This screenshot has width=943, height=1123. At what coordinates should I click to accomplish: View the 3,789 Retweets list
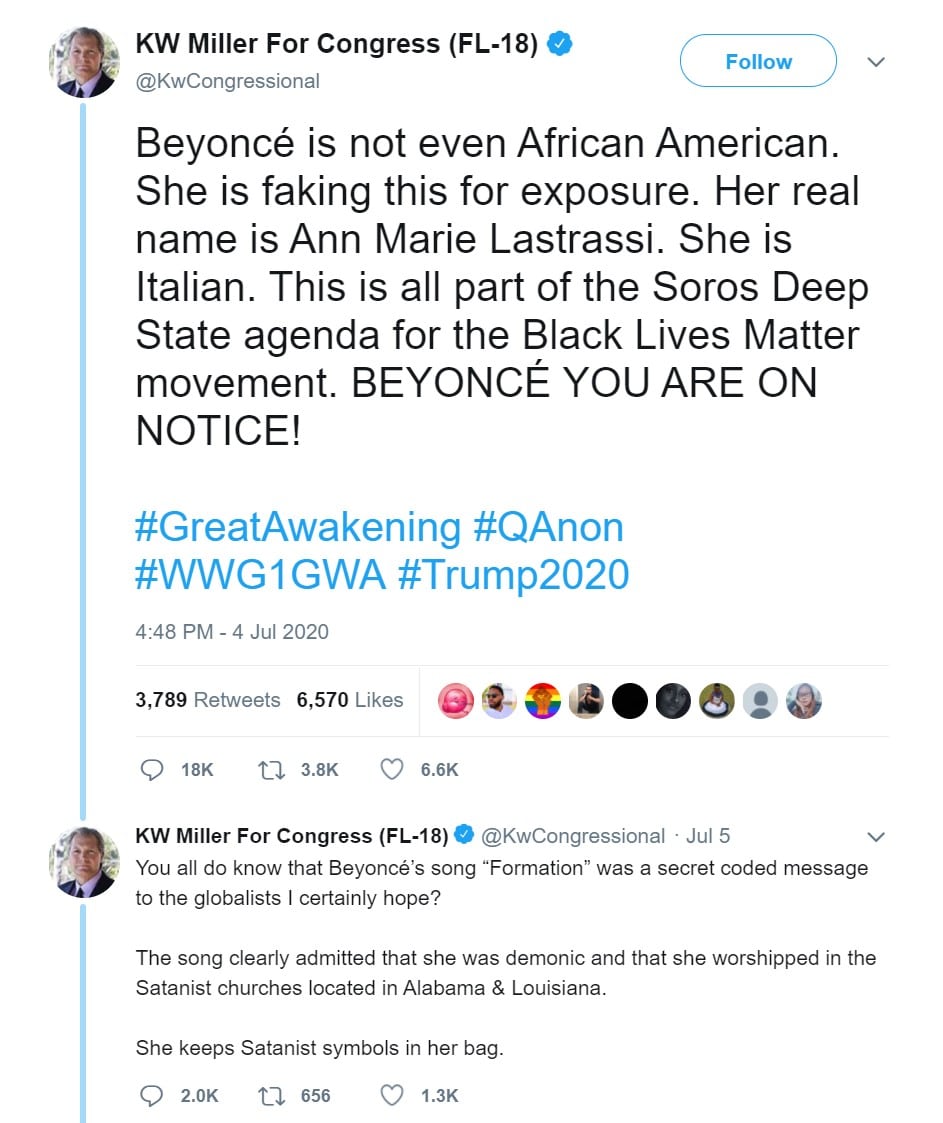point(208,700)
